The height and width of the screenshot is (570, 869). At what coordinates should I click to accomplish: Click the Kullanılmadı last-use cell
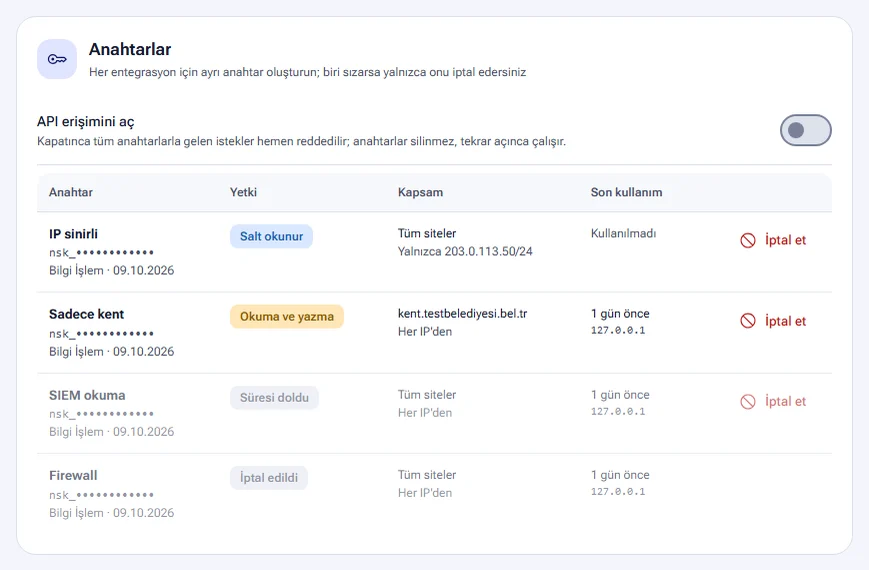coord(623,233)
